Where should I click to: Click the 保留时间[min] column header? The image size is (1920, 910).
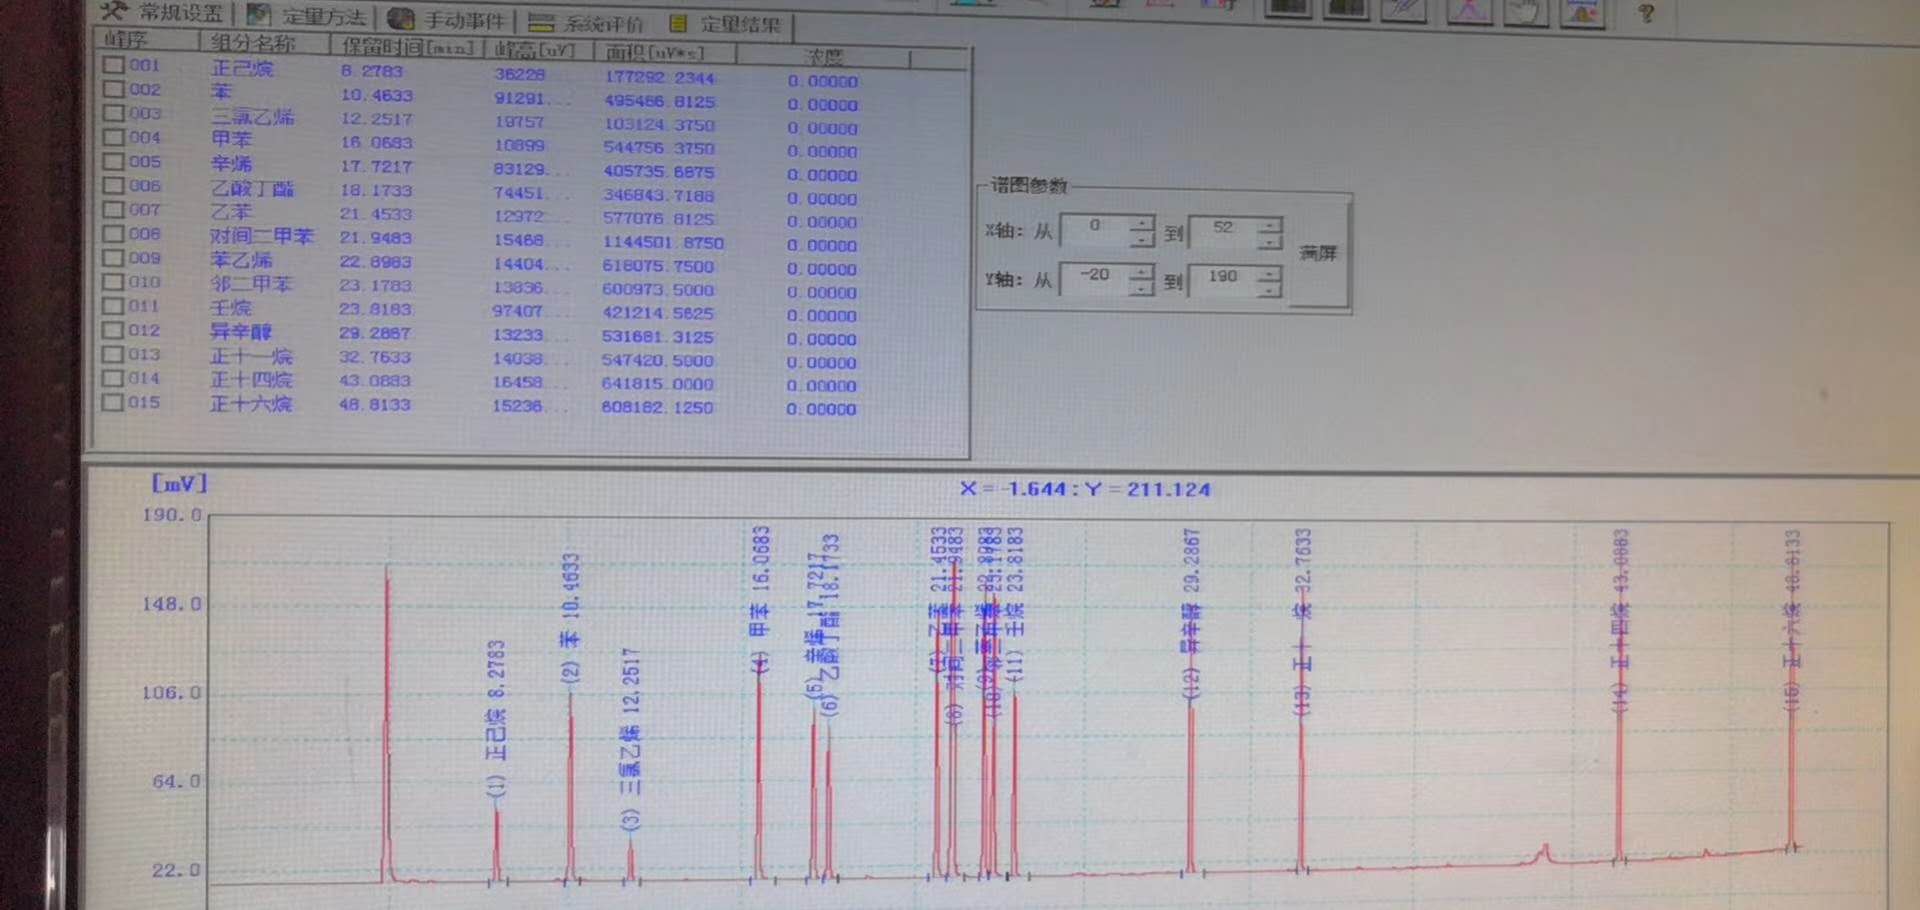pyautogui.click(x=406, y=46)
